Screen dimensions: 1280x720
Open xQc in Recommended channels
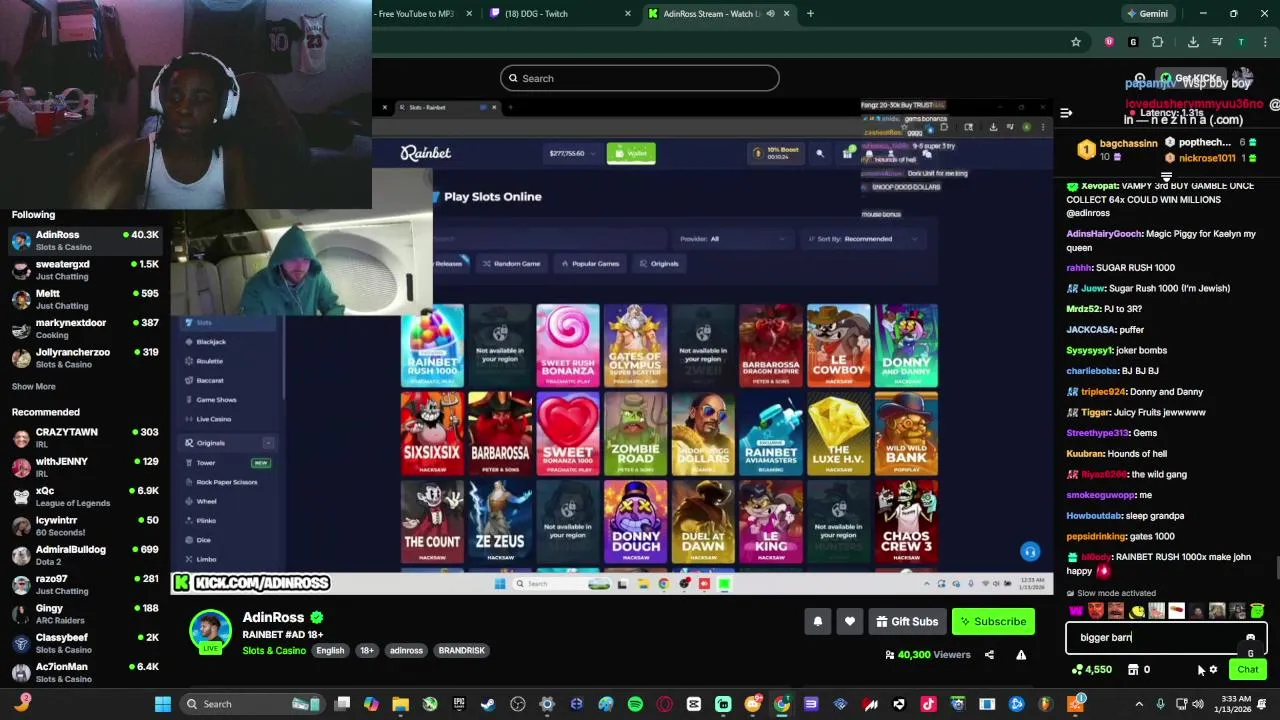pyautogui.click(x=84, y=497)
